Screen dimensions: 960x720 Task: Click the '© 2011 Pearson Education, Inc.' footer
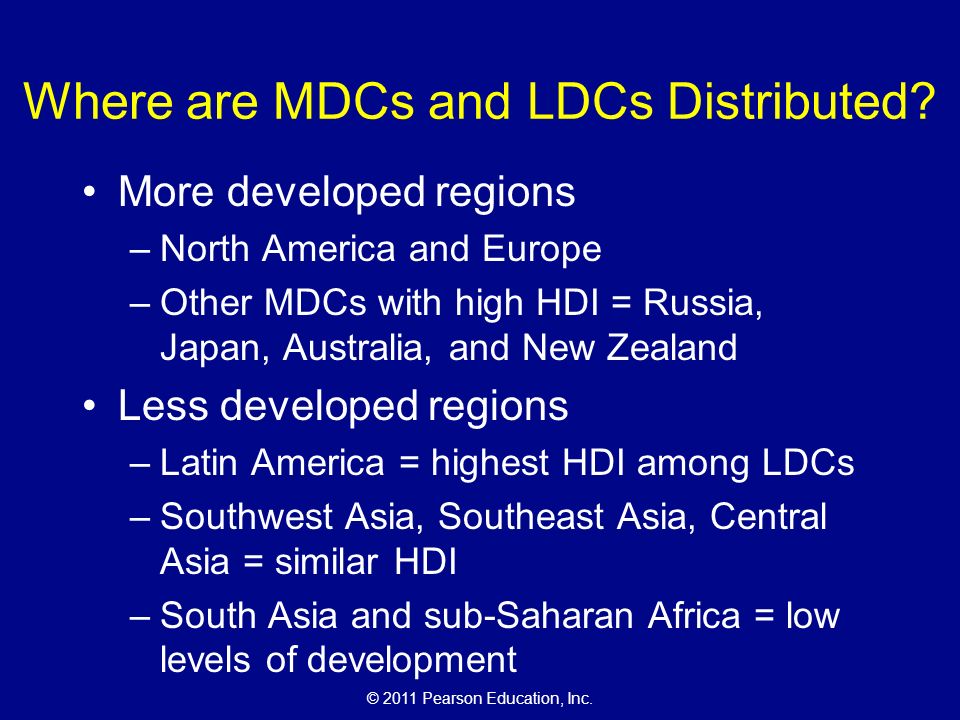click(x=479, y=699)
